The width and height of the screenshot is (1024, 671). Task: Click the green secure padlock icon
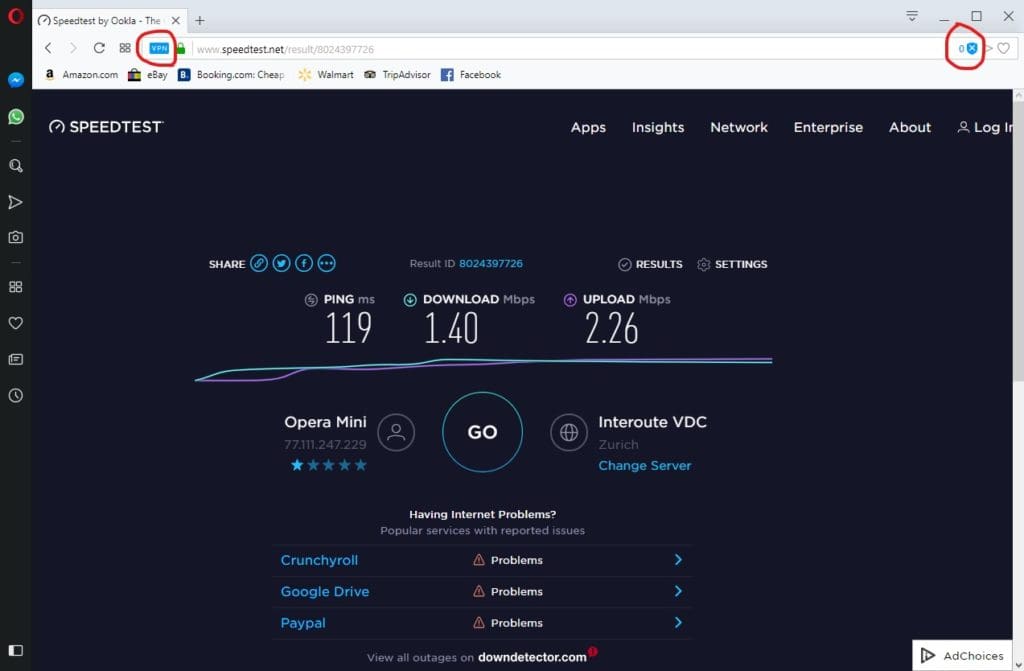[x=181, y=48]
